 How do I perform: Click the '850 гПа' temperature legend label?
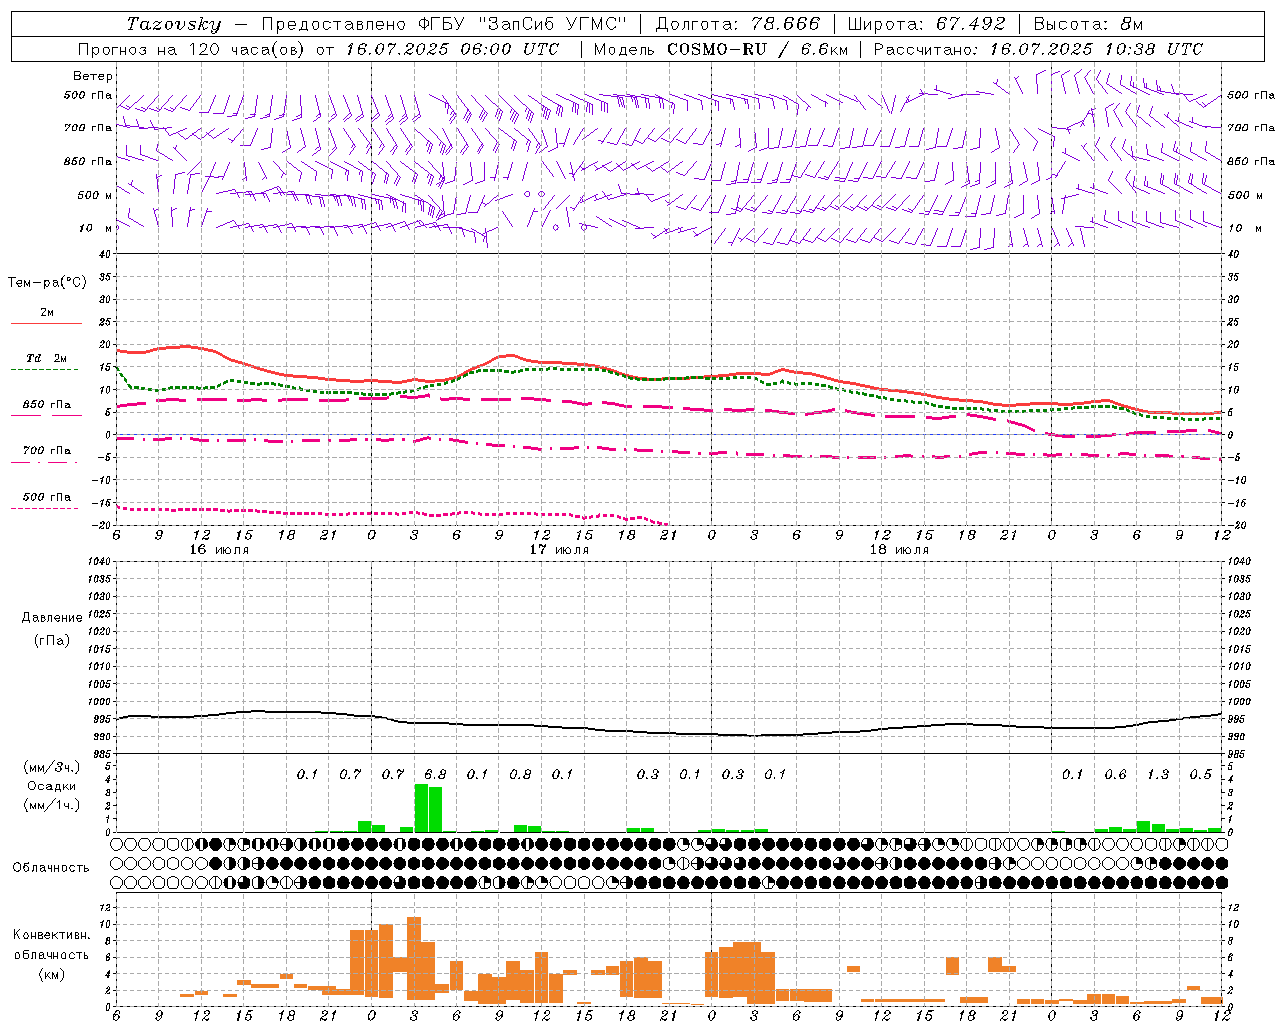coord(47,405)
